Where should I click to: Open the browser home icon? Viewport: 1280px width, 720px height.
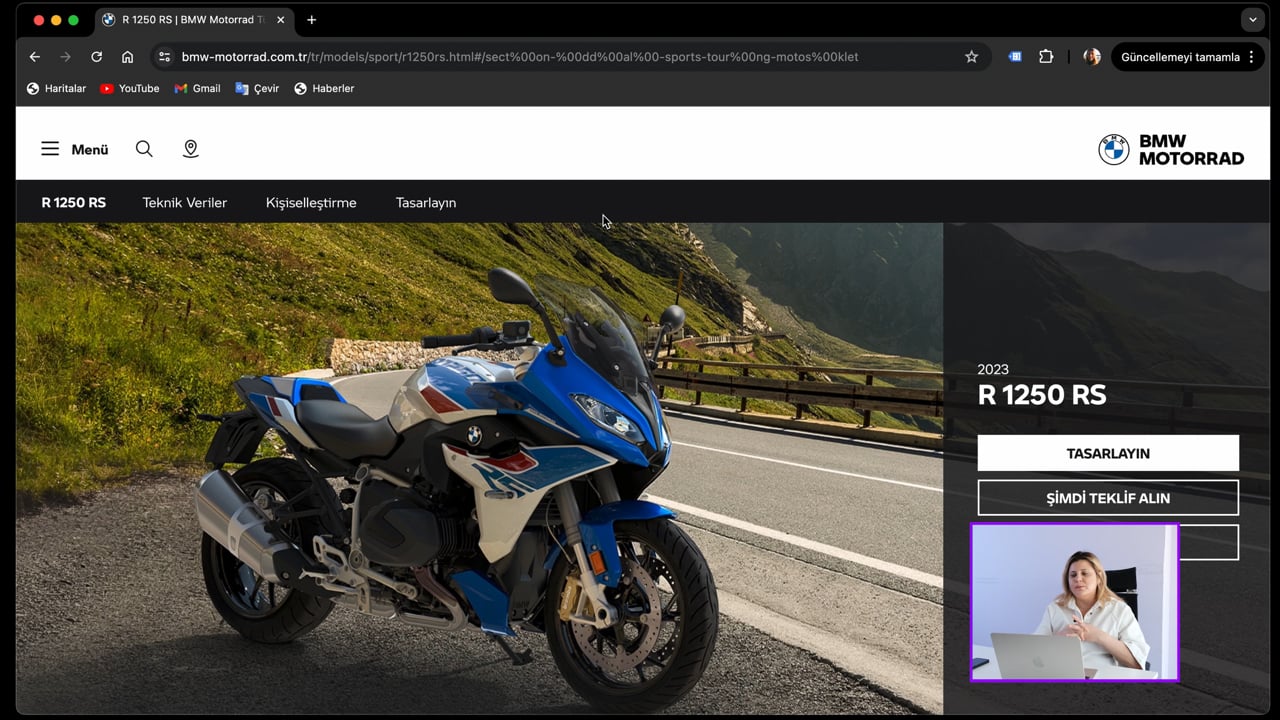tap(127, 57)
